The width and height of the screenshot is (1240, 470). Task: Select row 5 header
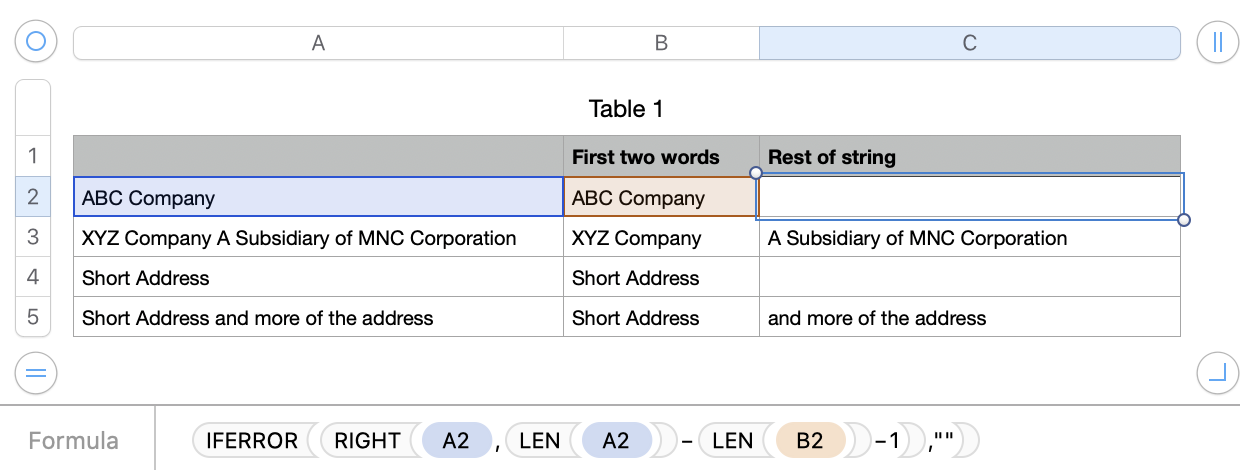point(33,317)
